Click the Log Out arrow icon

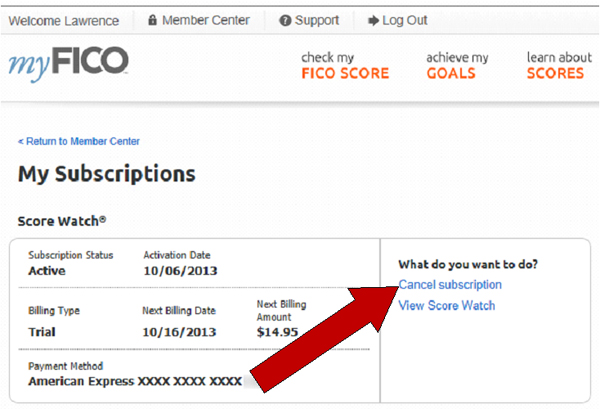[373, 20]
